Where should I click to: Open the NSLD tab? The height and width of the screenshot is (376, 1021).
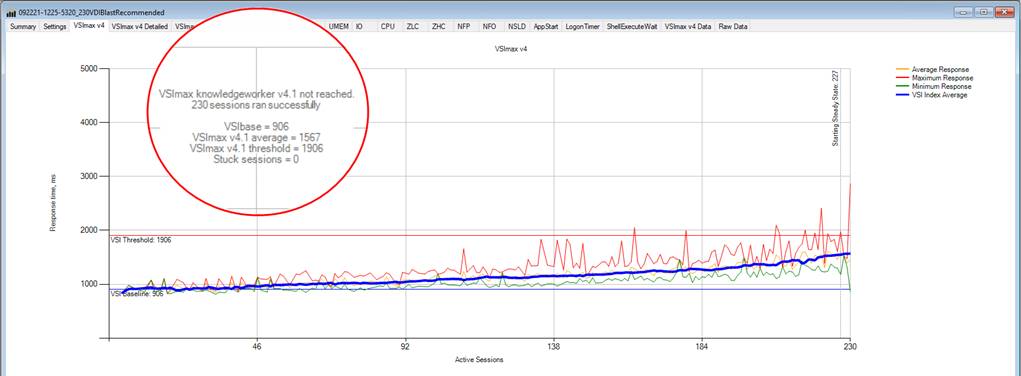coord(516,27)
